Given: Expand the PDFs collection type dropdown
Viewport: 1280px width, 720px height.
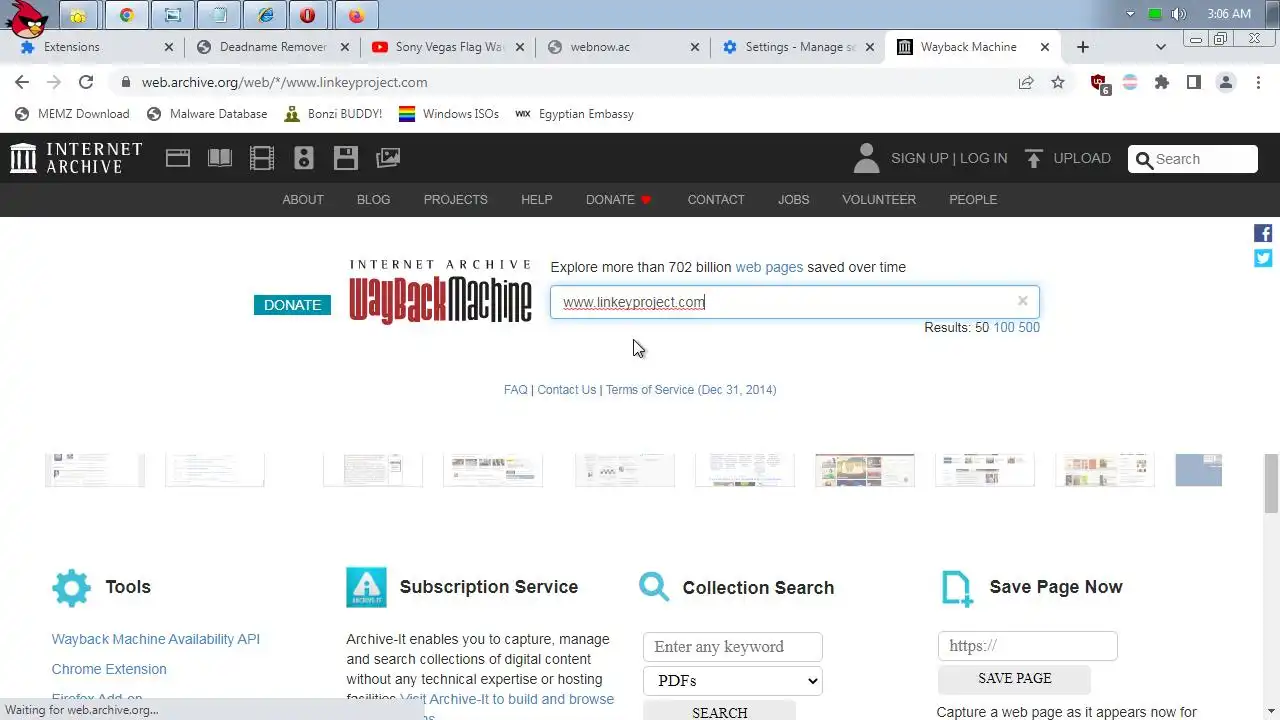Looking at the screenshot, I should (x=733, y=681).
